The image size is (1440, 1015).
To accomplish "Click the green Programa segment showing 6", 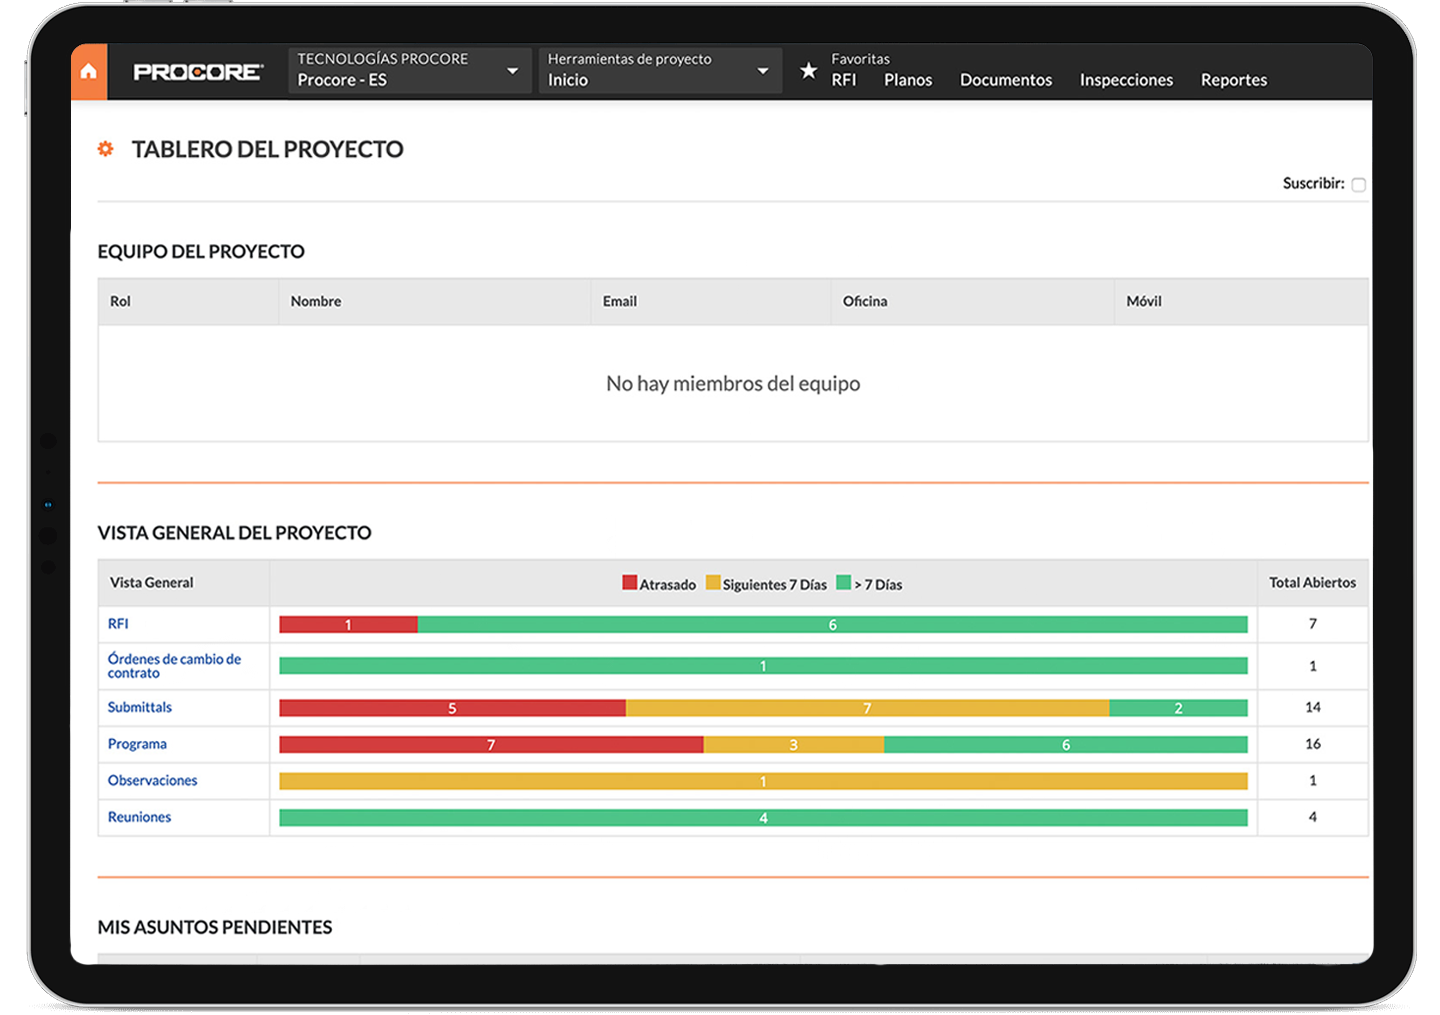I will click(x=1066, y=745).
